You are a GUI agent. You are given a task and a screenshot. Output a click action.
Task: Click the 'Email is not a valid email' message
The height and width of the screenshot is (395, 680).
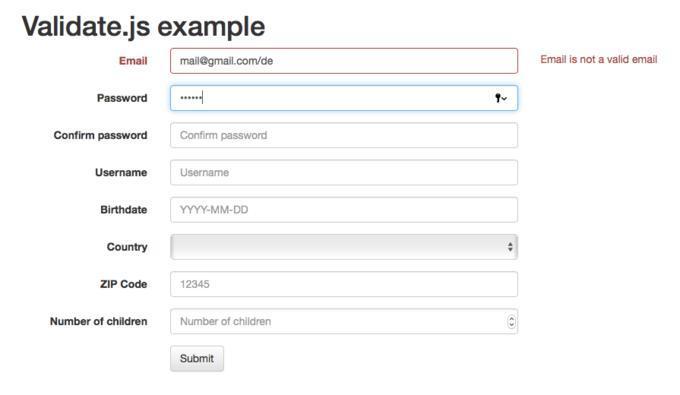click(x=598, y=59)
